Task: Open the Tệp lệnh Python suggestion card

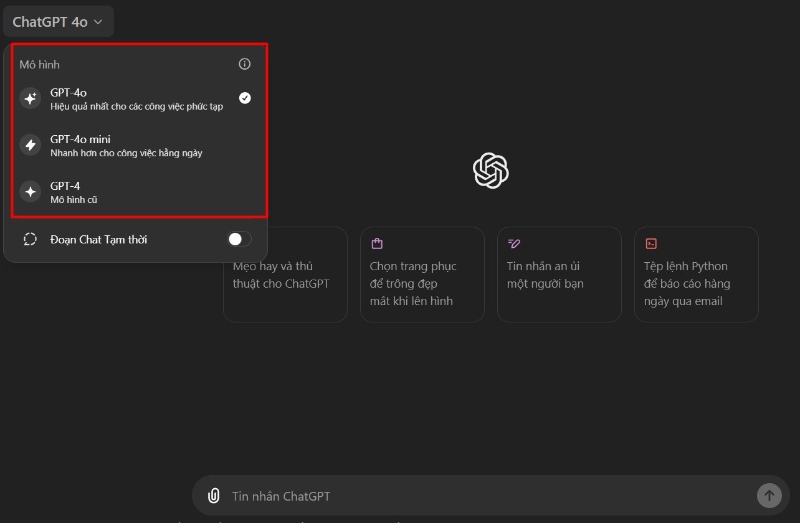Action: pyautogui.click(x=696, y=275)
